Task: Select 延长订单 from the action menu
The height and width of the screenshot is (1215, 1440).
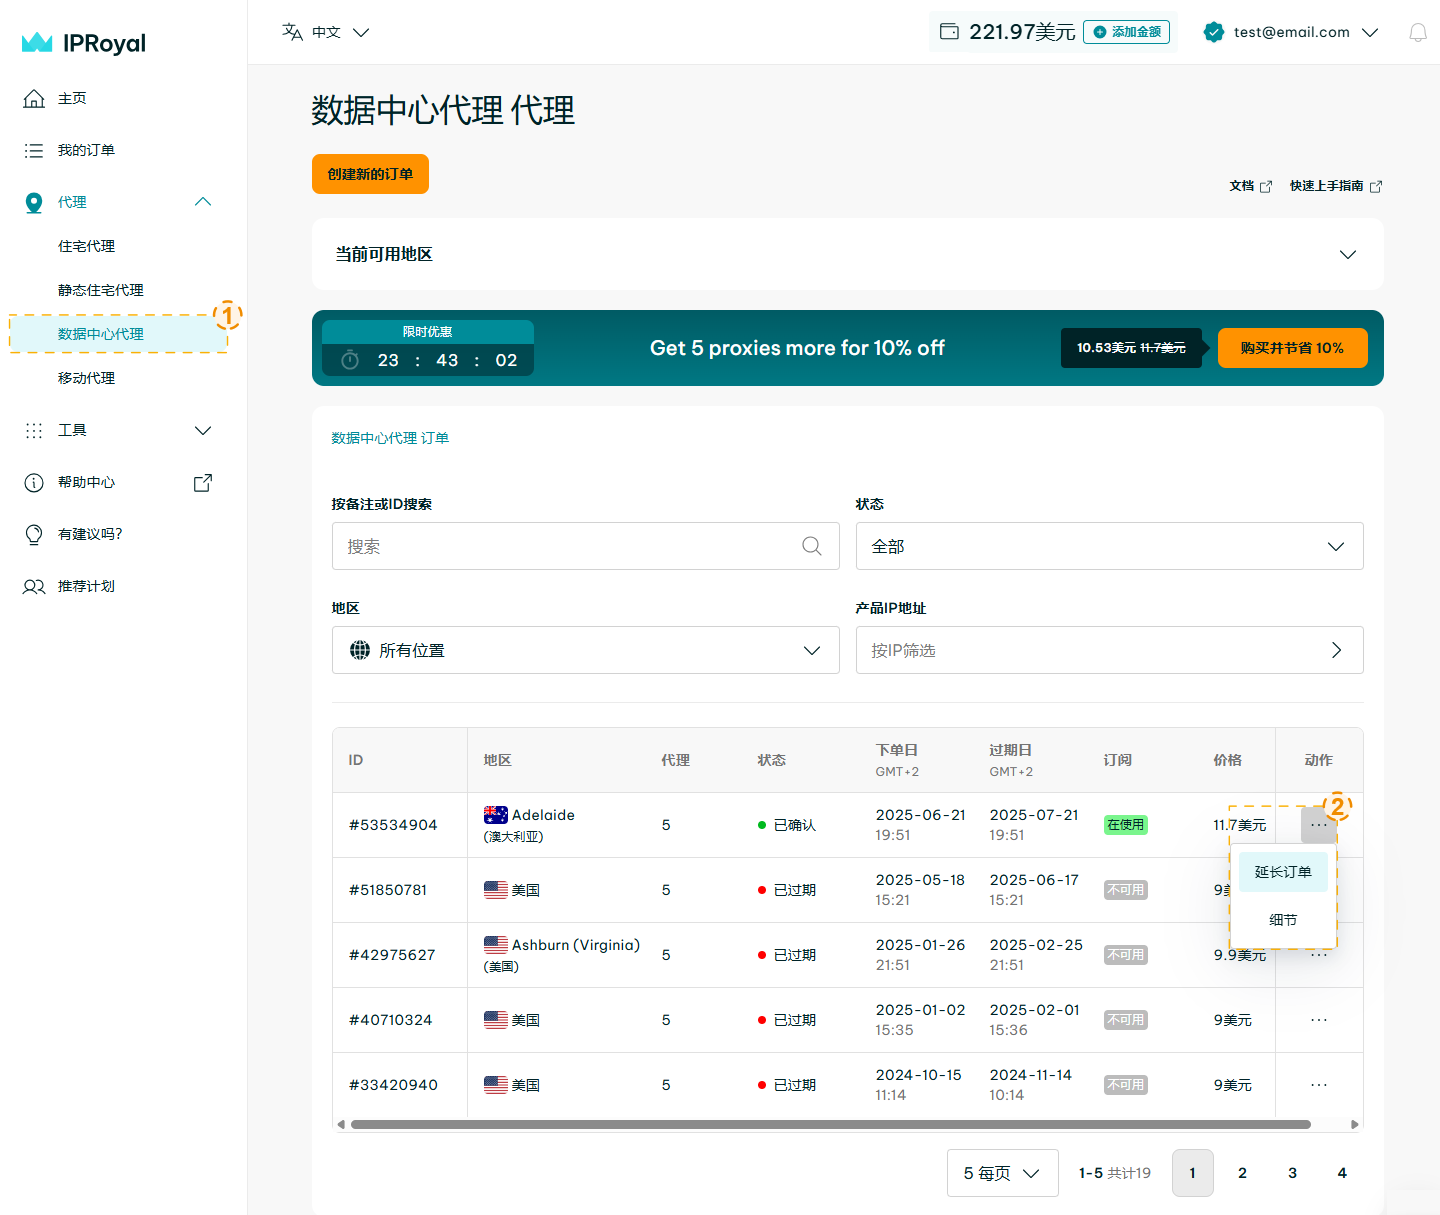Action: [1283, 872]
